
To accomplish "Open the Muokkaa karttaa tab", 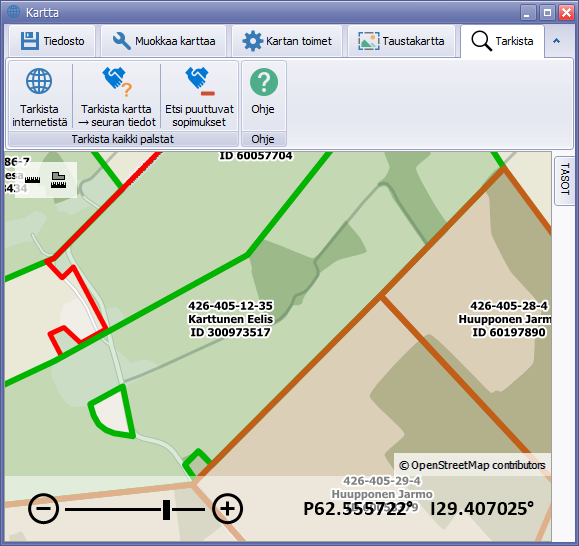I will (x=164, y=41).
